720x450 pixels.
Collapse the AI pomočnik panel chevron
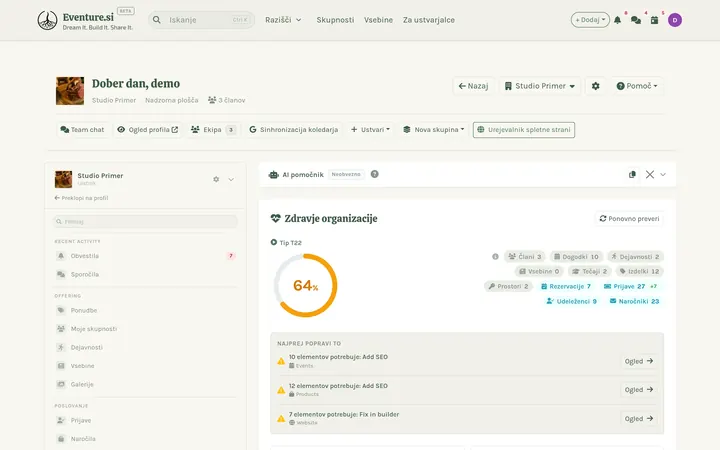pos(663,174)
